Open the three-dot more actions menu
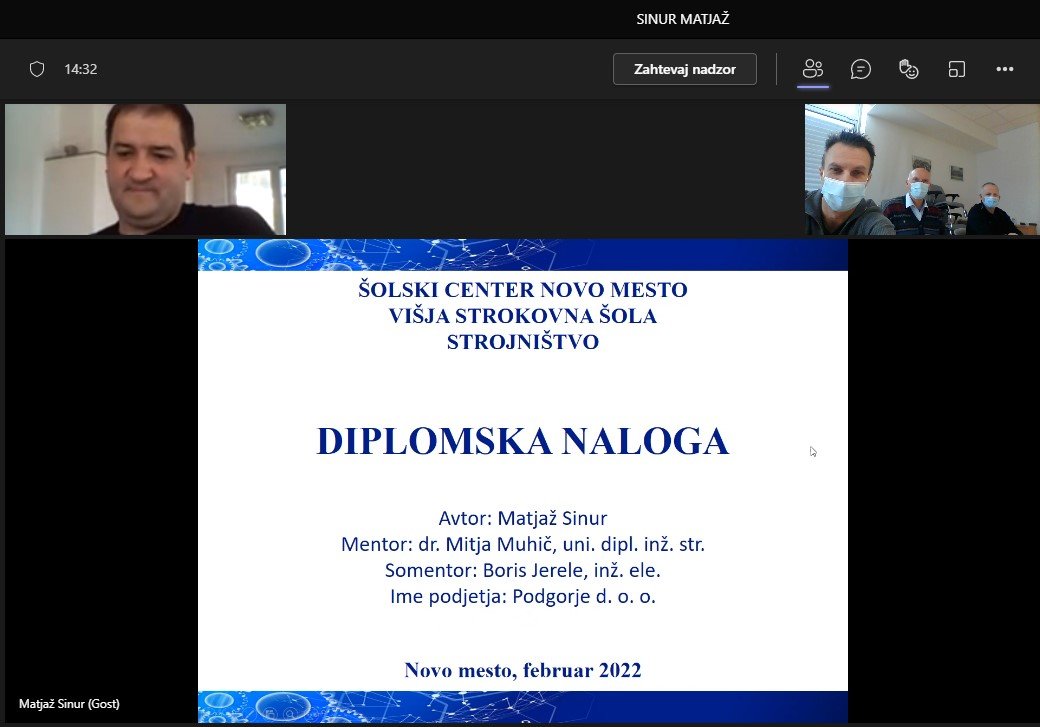This screenshot has height=727, width=1040. [1004, 69]
